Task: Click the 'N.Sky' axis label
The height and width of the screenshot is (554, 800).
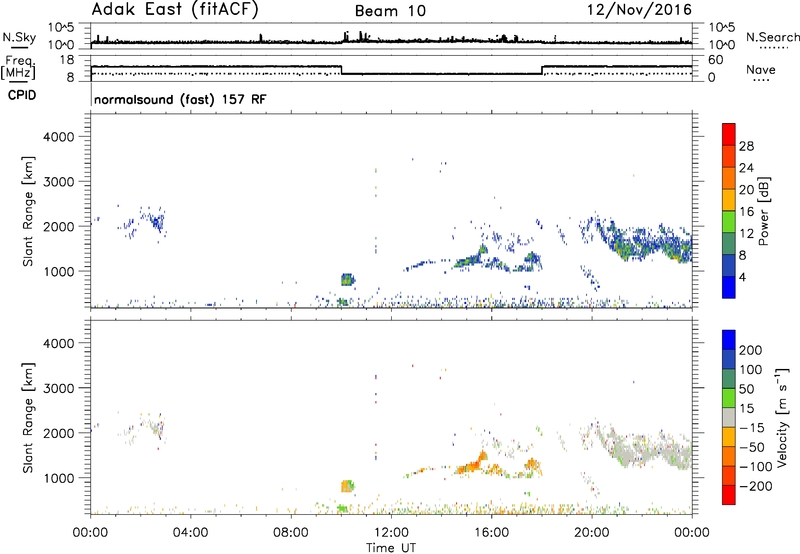Action: pyautogui.click(x=19, y=37)
